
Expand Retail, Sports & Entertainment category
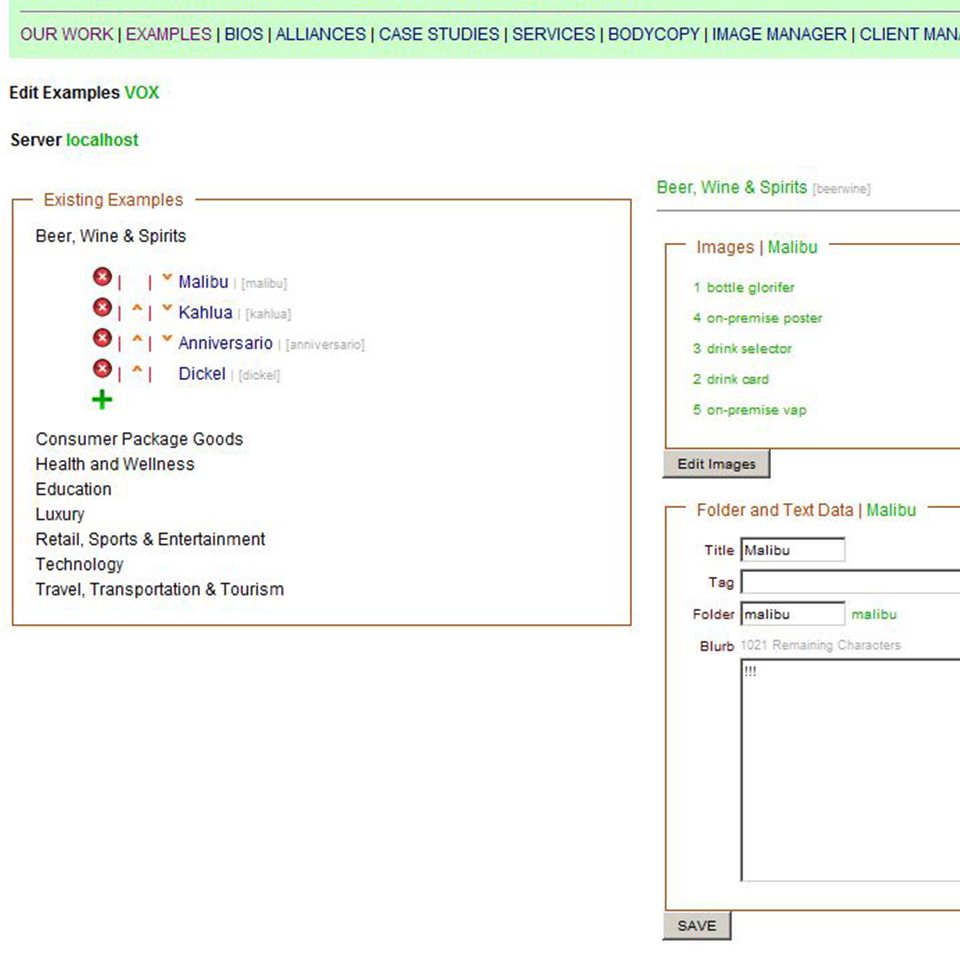click(x=150, y=539)
